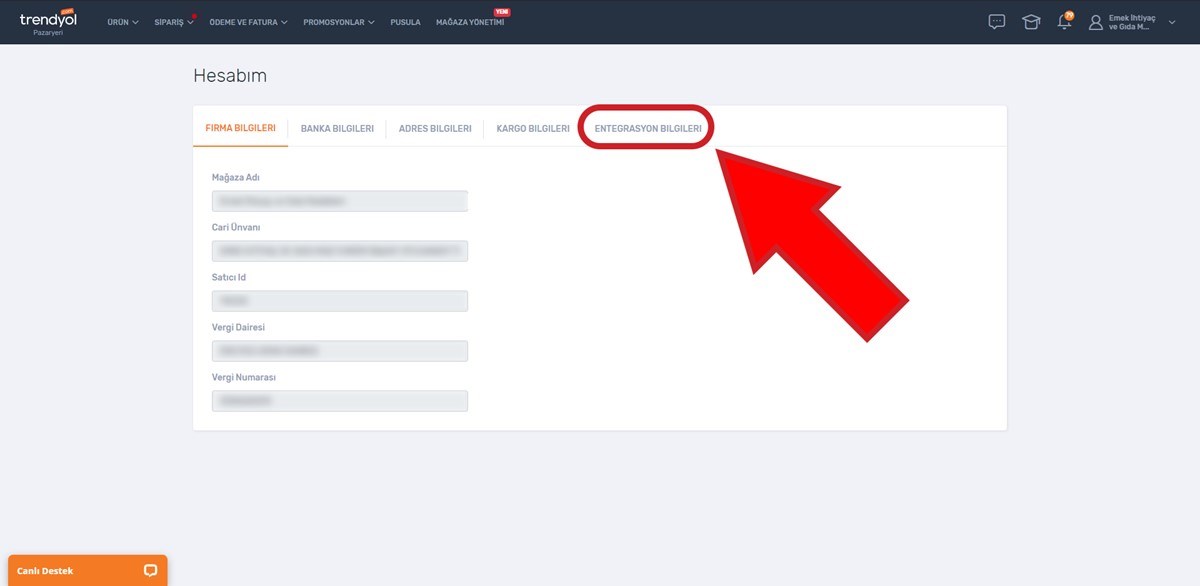Click the Mağaza Adı label
1200x586 pixels.
(x=236, y=177)
